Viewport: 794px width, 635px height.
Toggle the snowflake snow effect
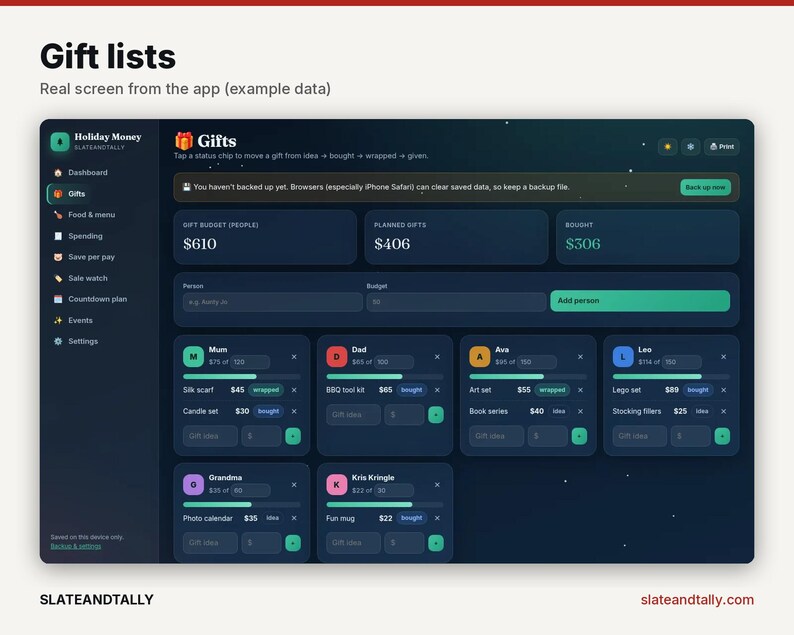pos(690,147)
